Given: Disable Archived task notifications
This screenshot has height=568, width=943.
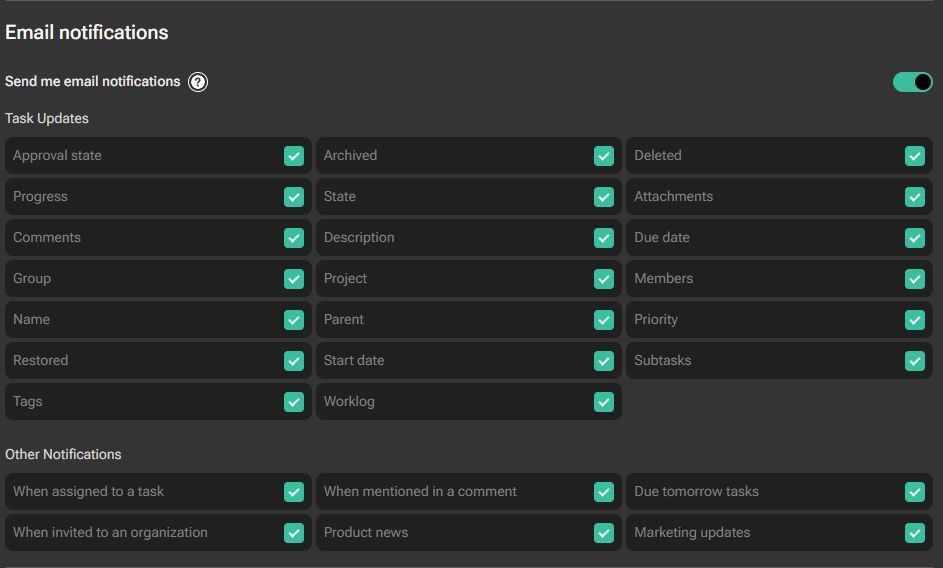Looking at the screenshot, I should [x=604, y=156].
